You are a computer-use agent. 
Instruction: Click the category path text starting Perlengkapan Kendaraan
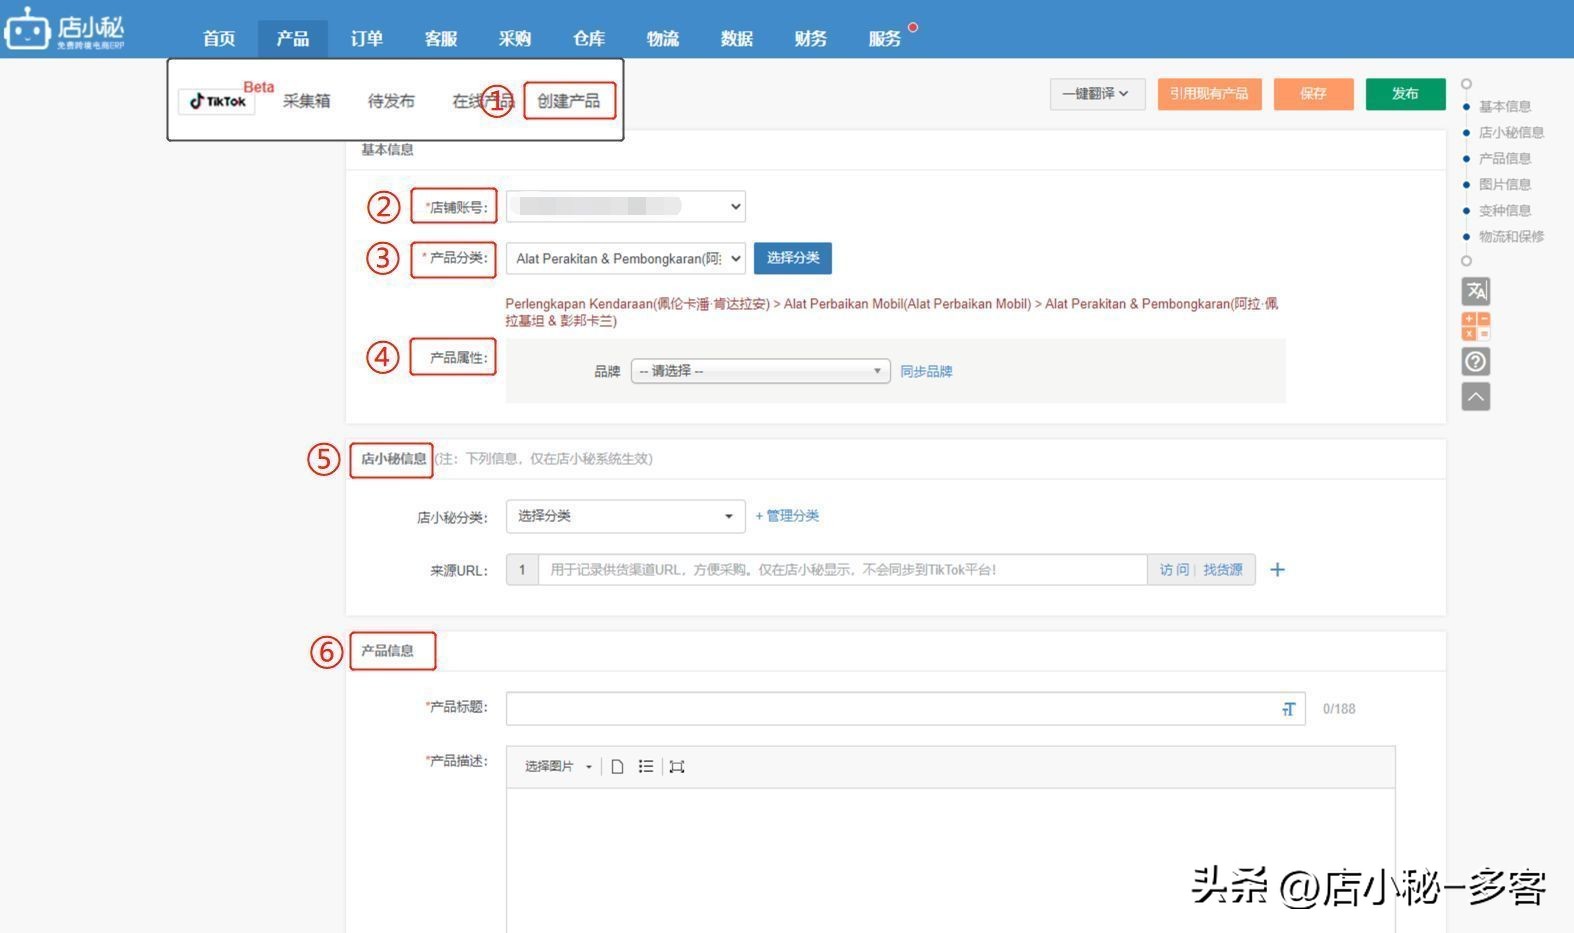point(891,312)
